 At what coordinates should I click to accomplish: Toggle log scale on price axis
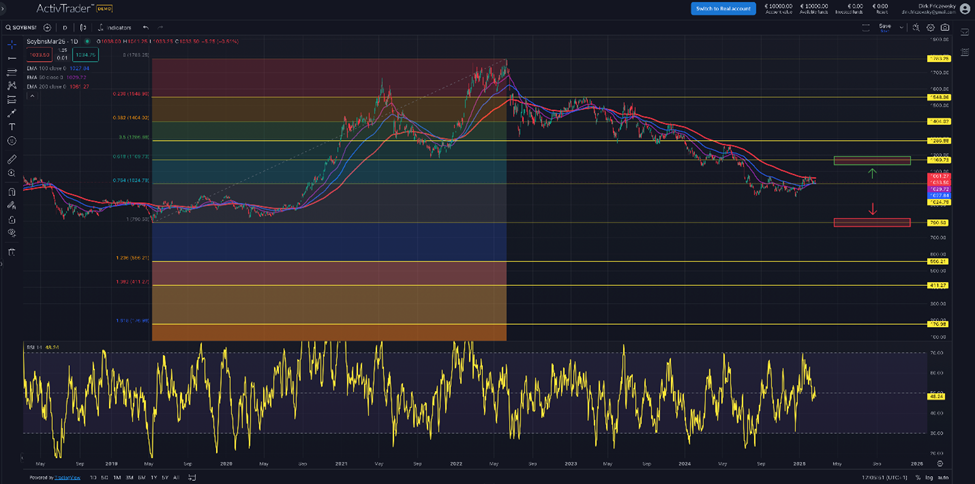pos(931,478)
